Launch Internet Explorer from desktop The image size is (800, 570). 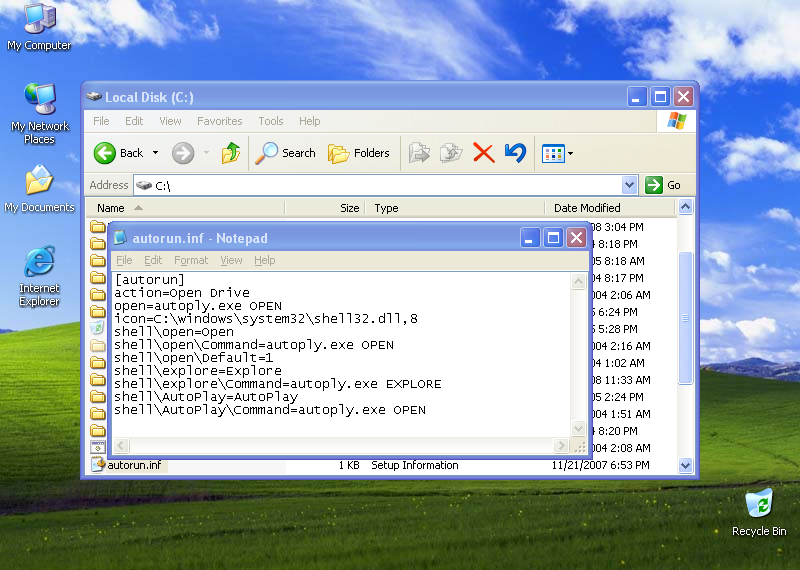click(x=39, y=276)
